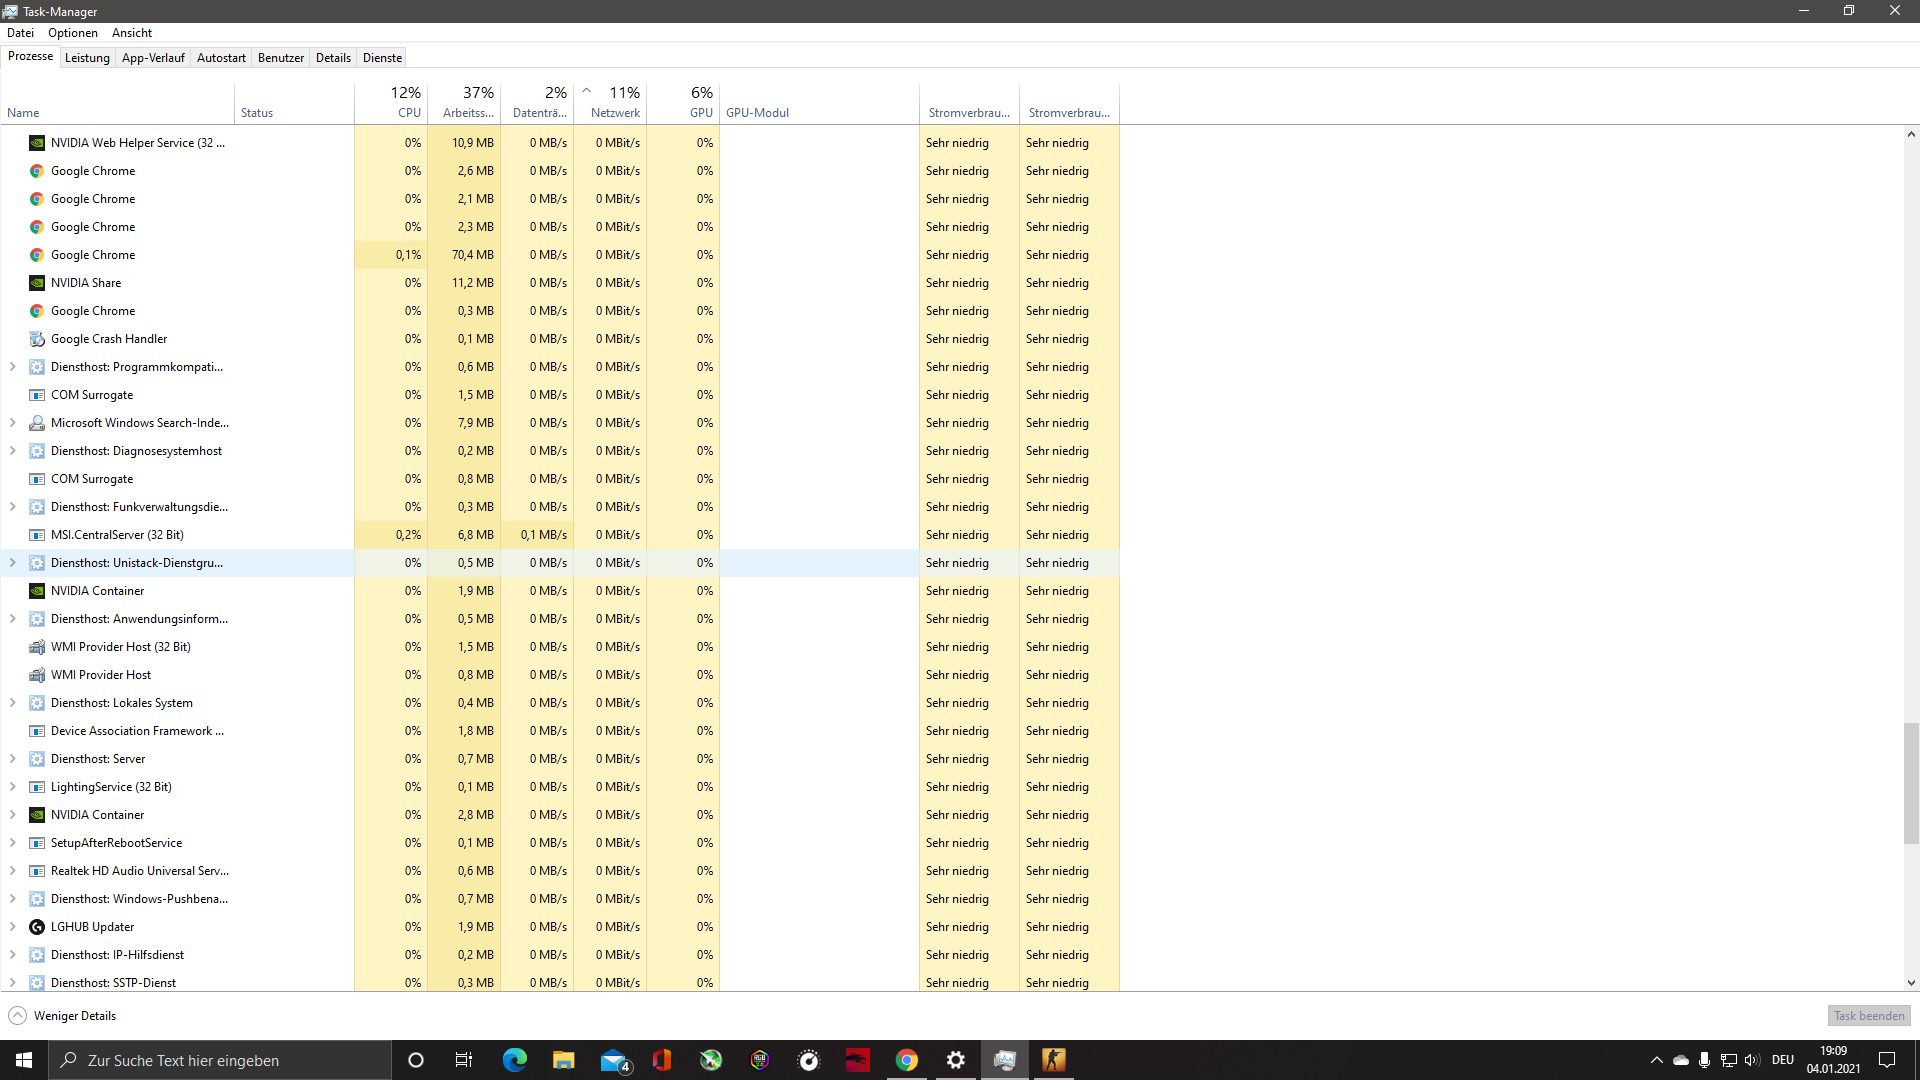Click the Weniger Details button

pos(61,1015)
